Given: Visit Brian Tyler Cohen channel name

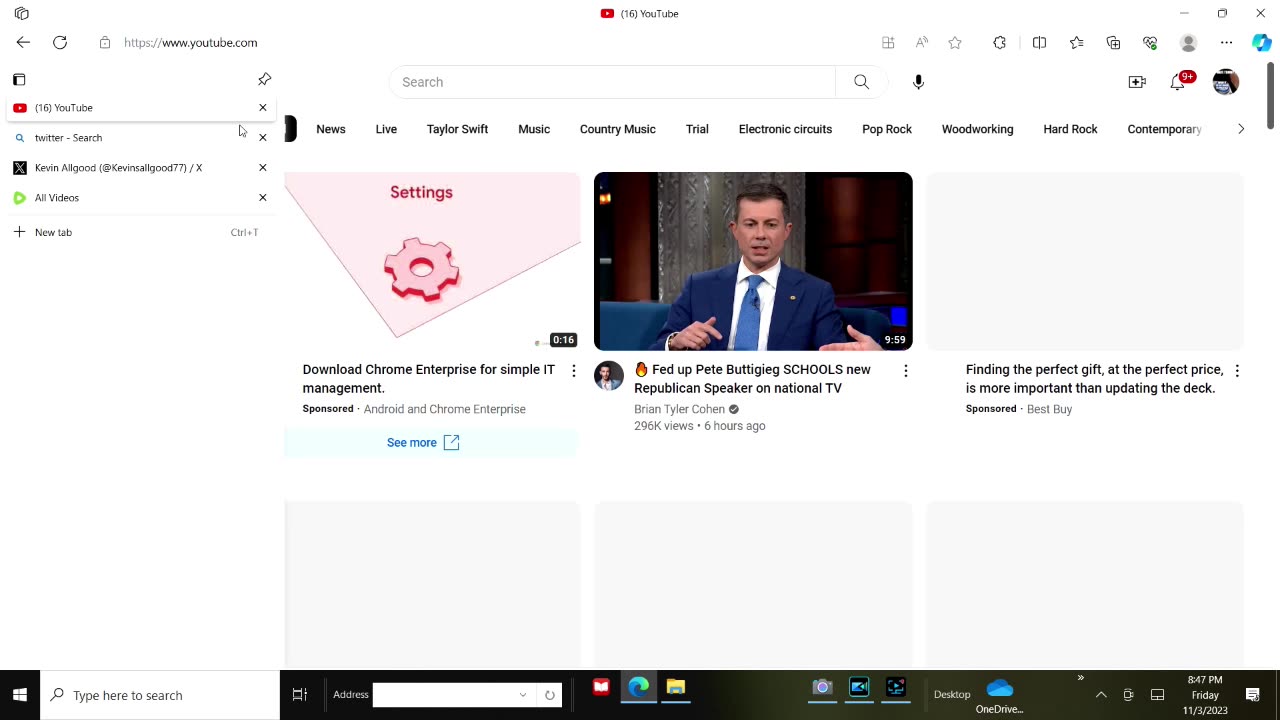Looking at the screenshot, I should (x=679, y=409).
